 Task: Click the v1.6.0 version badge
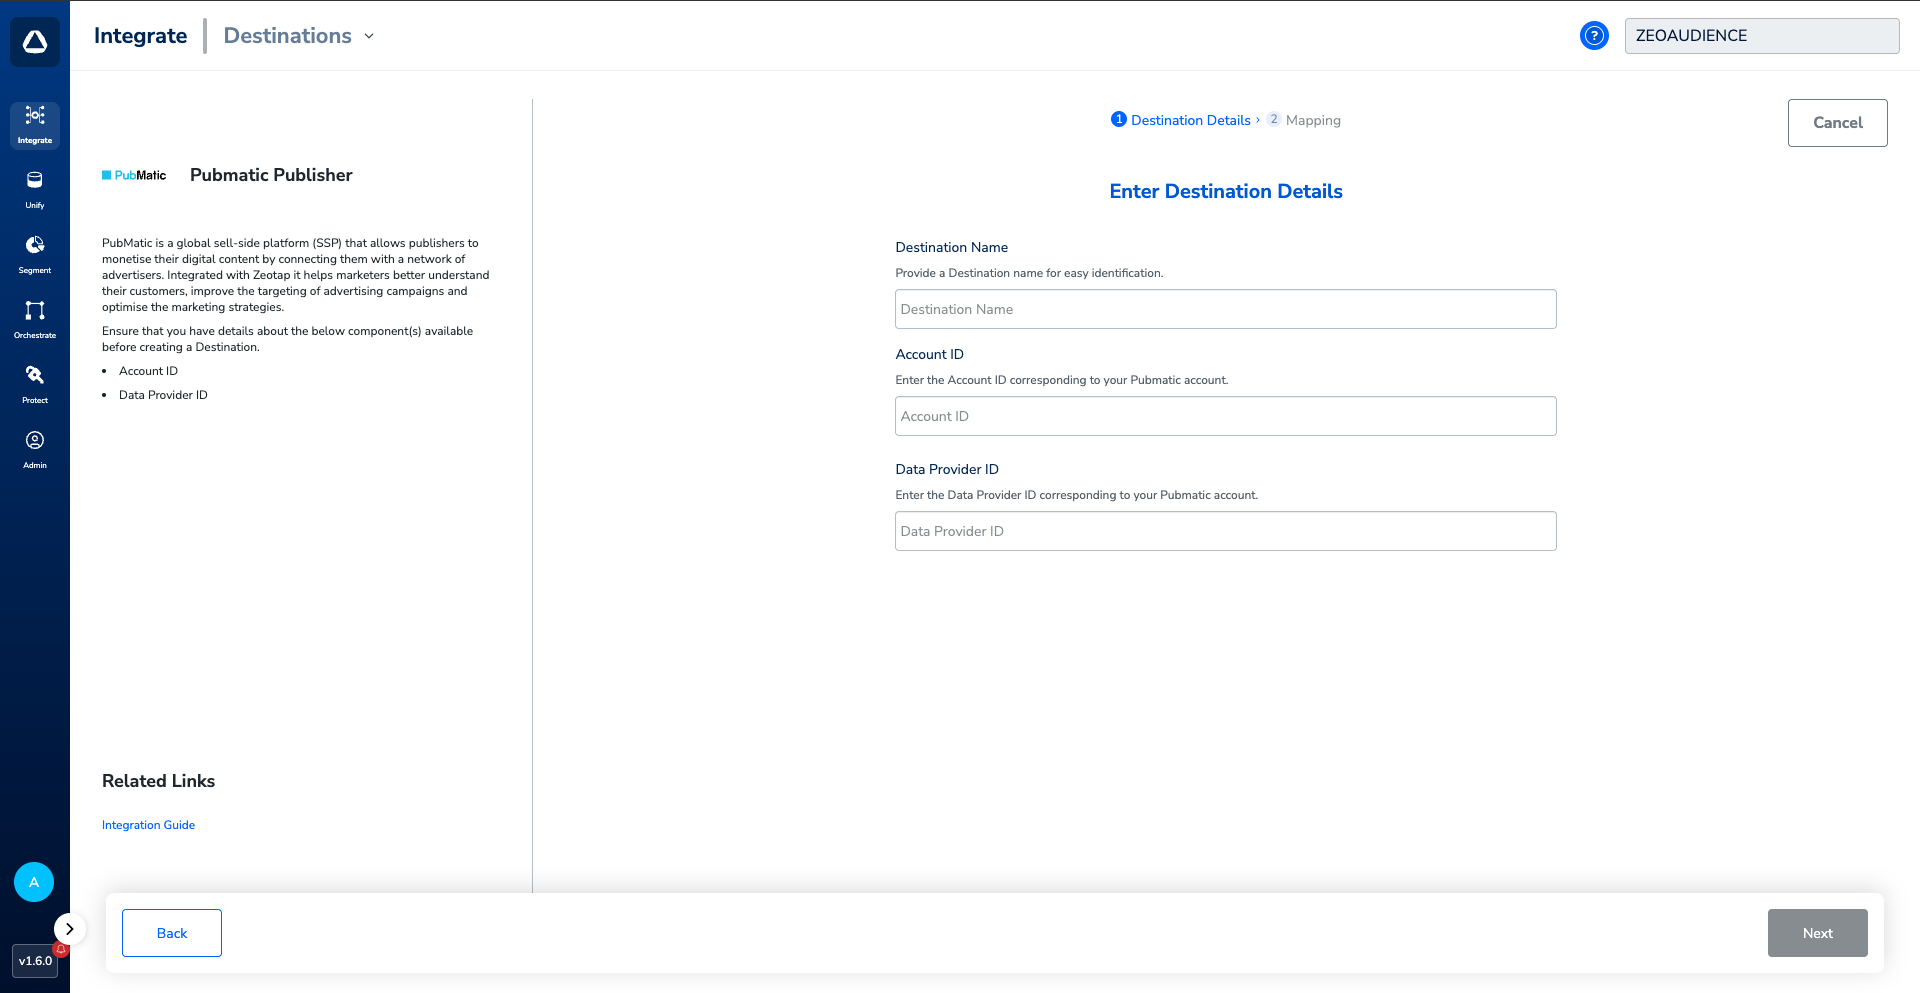click(35, 961)
